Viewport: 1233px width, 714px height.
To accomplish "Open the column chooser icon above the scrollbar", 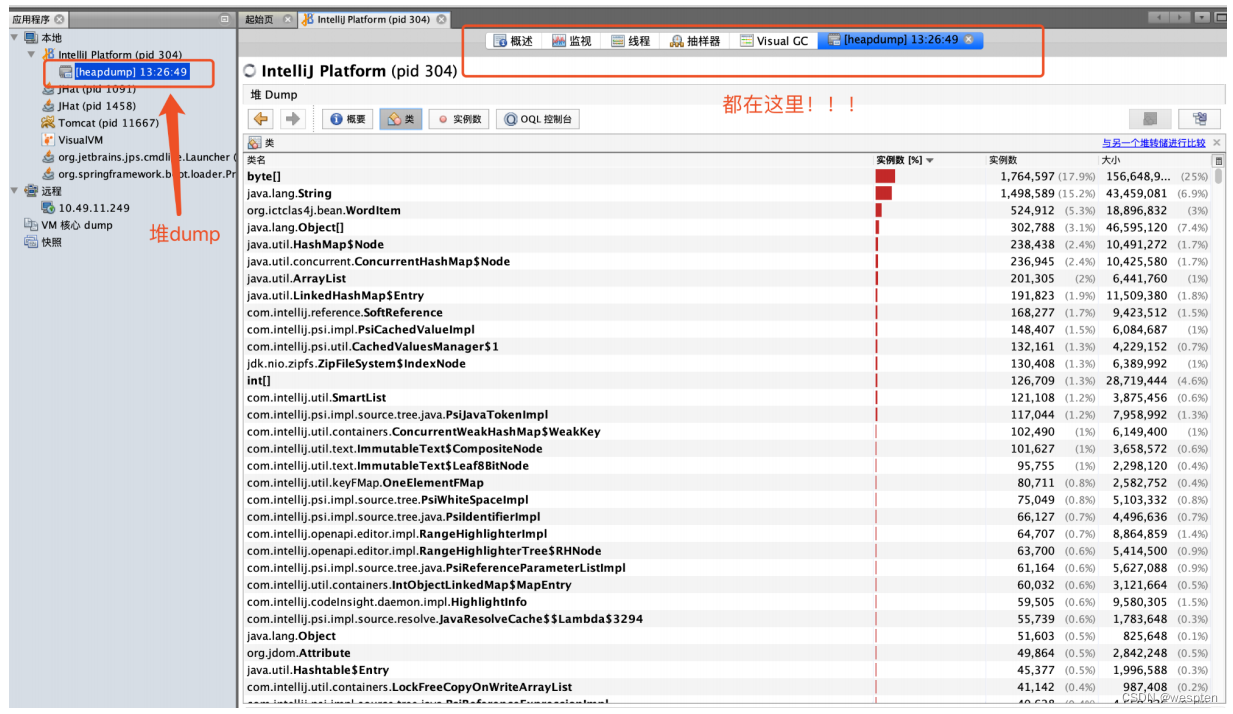I will coord(1218,160).
